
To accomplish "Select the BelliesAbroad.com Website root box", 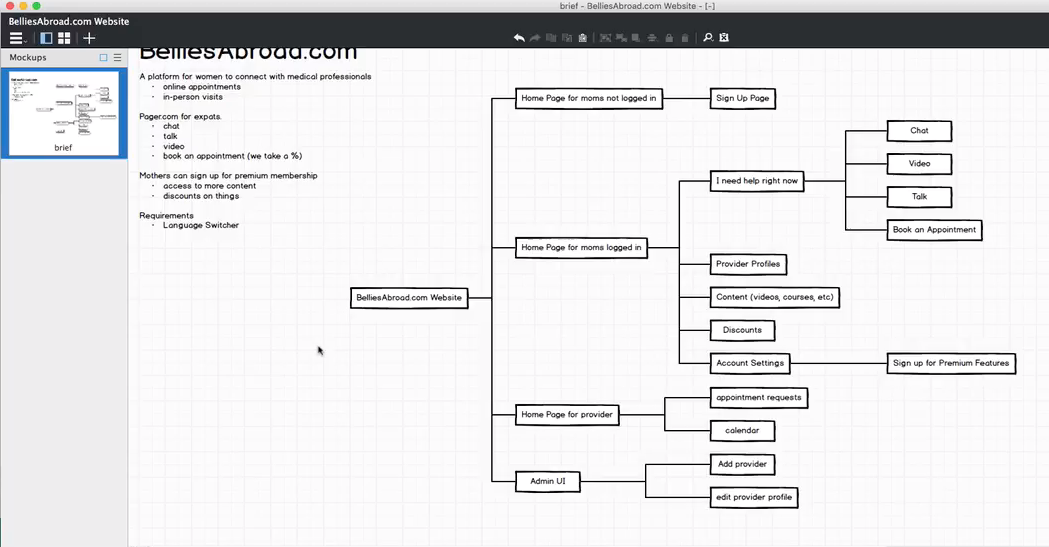I will (x=409, y=298).
